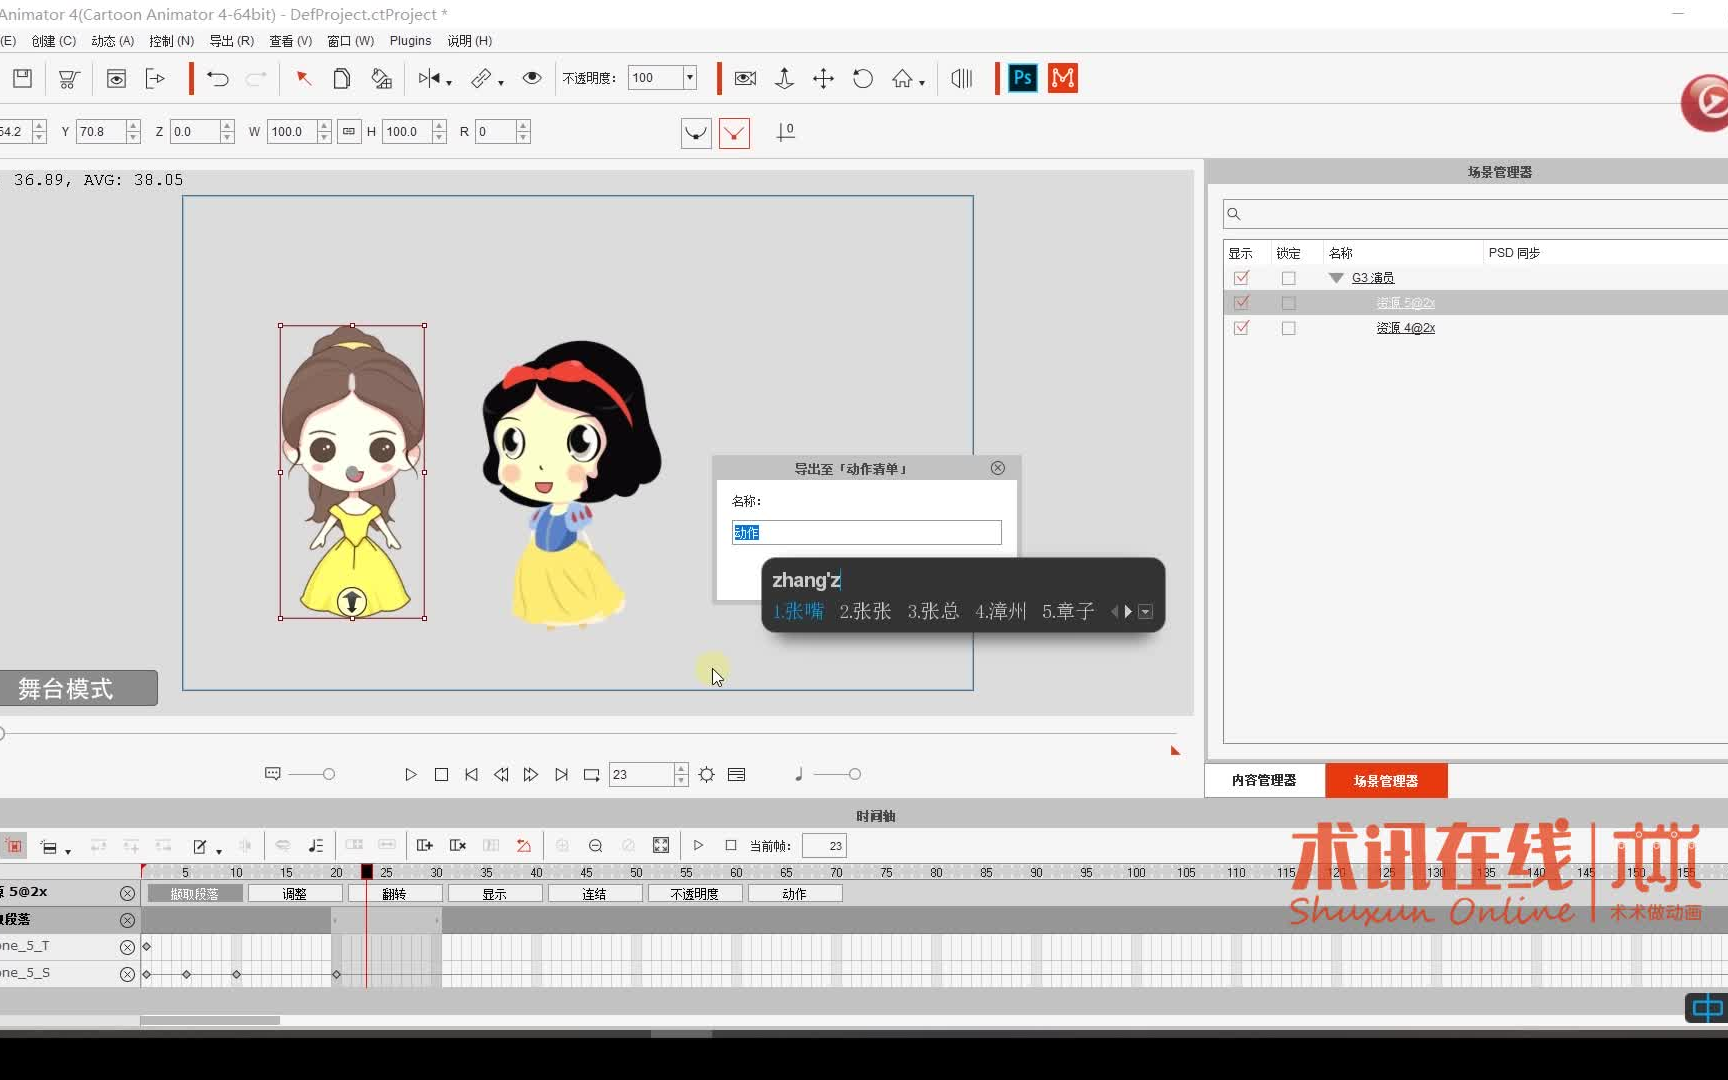Click the 名称 text field in dialog
The image size is (1728, 1080).
tap(867, 532)
